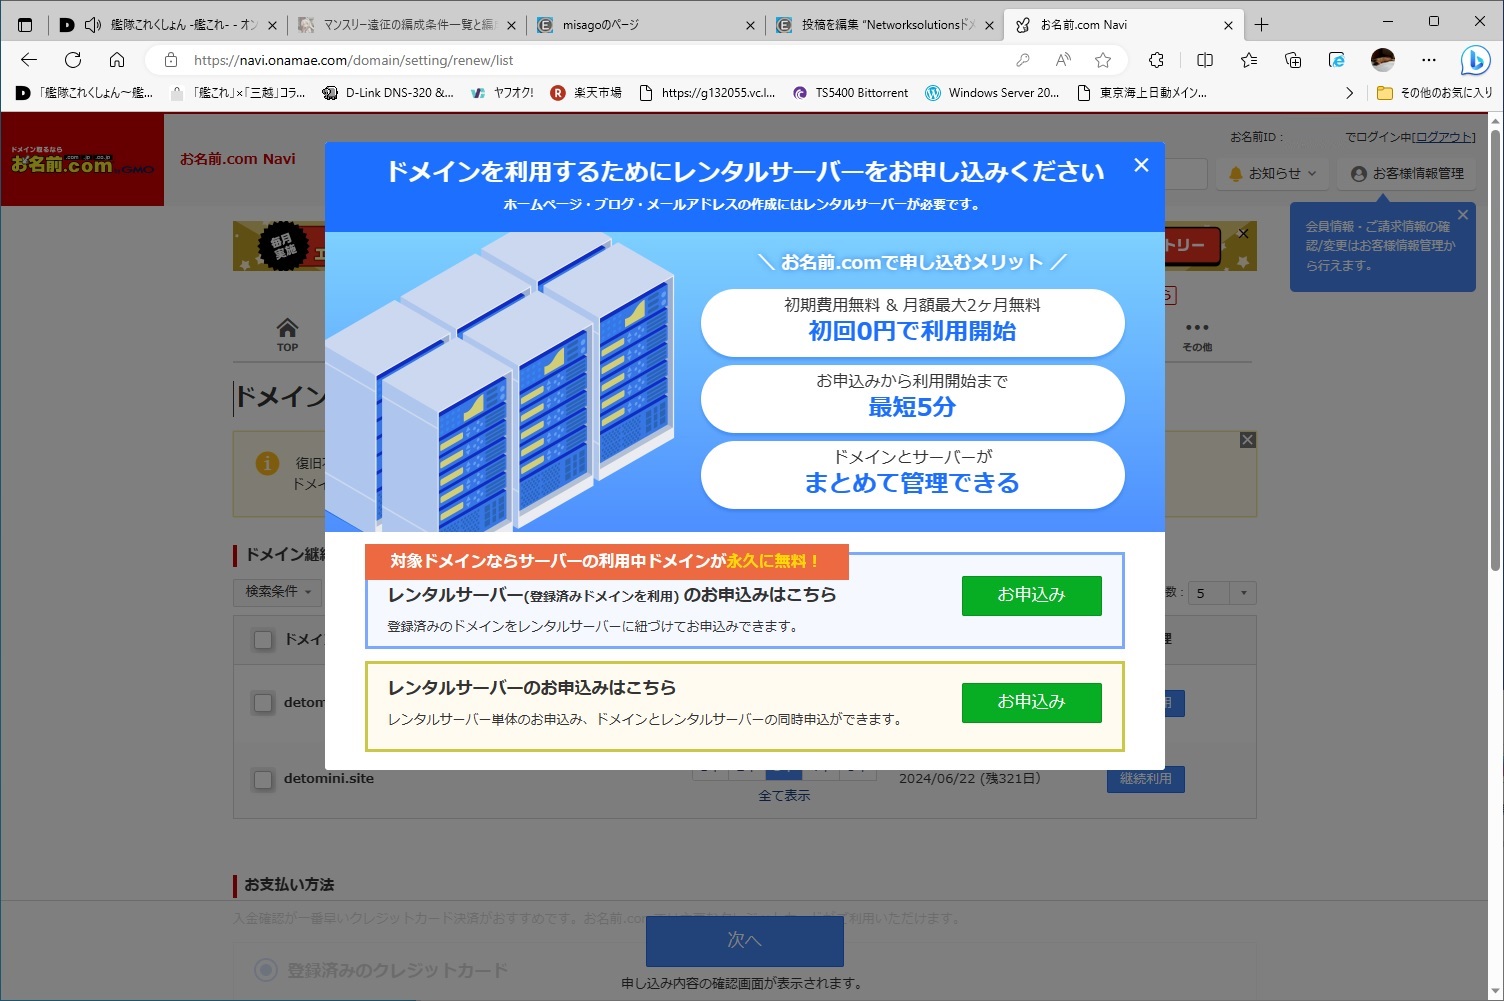View site information lock icon
The height and width of the screenshot is (1001, 1504).
[x=171, y=60]
